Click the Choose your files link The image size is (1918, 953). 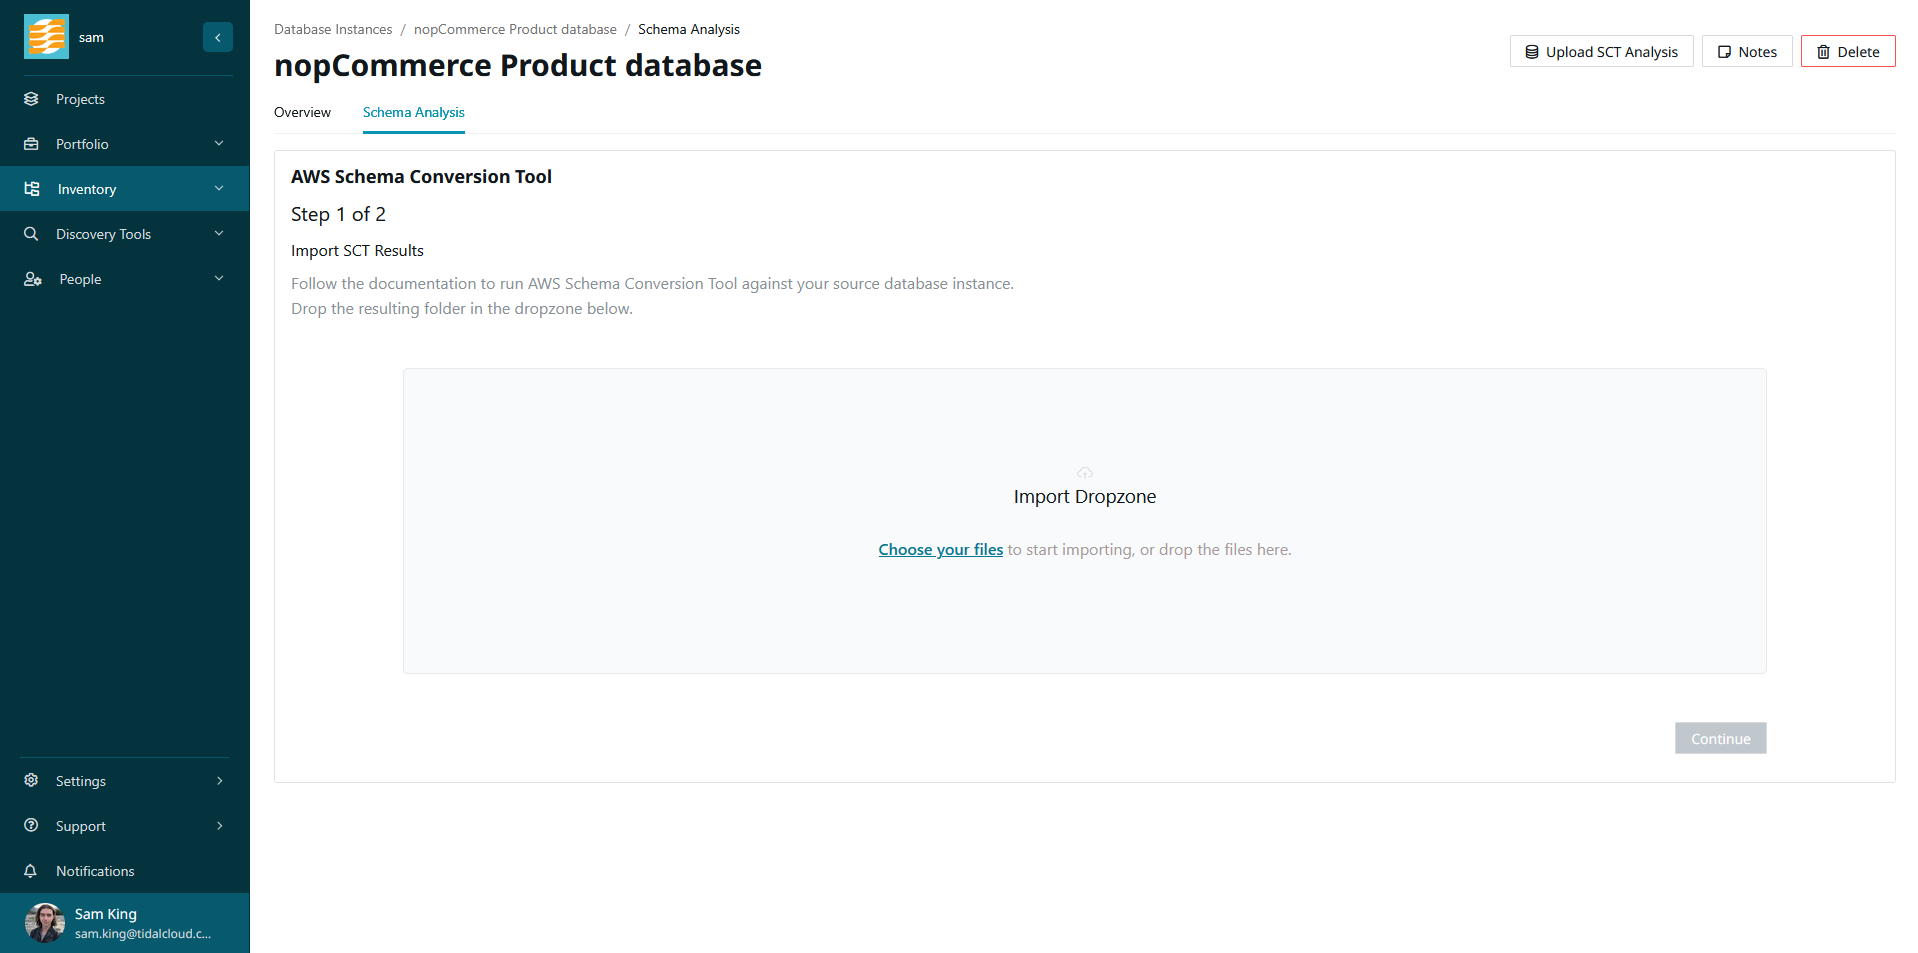[940, 550]
